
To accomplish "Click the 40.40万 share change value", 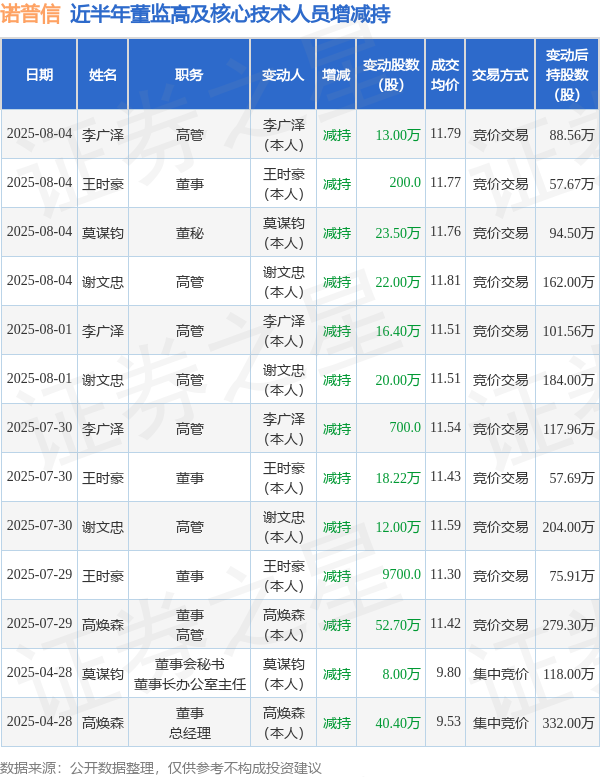I will (x=398, y=723).
